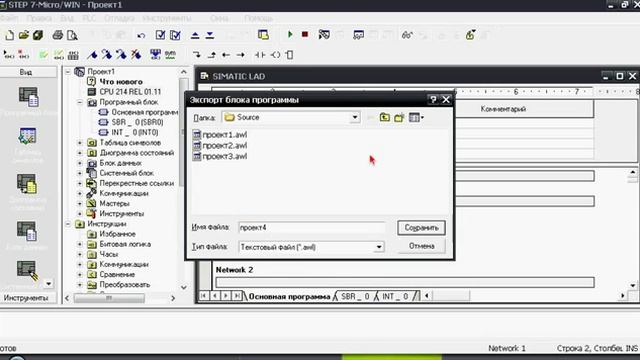Insert a box instruction from the toolbar

[x=289, y=55]
